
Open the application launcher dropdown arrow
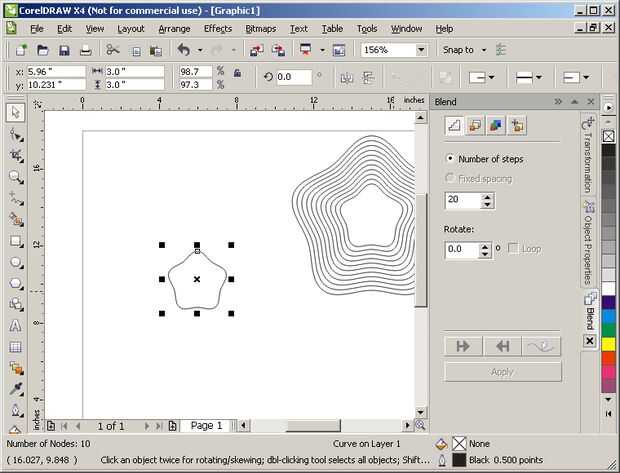click(322, 50)
